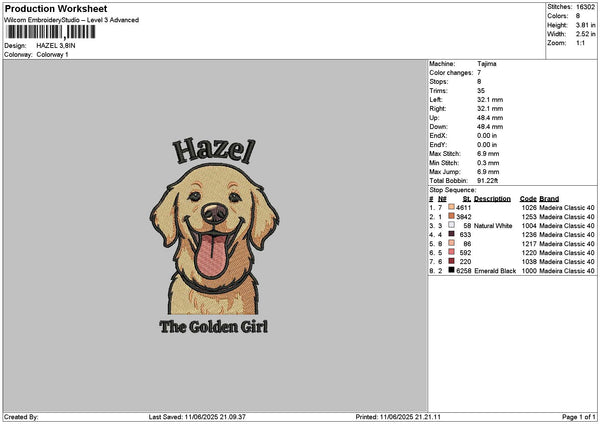The image size is (600, 424).
Task: Click the peach swatch for code 1217
Action: click(x=452, y=243)
